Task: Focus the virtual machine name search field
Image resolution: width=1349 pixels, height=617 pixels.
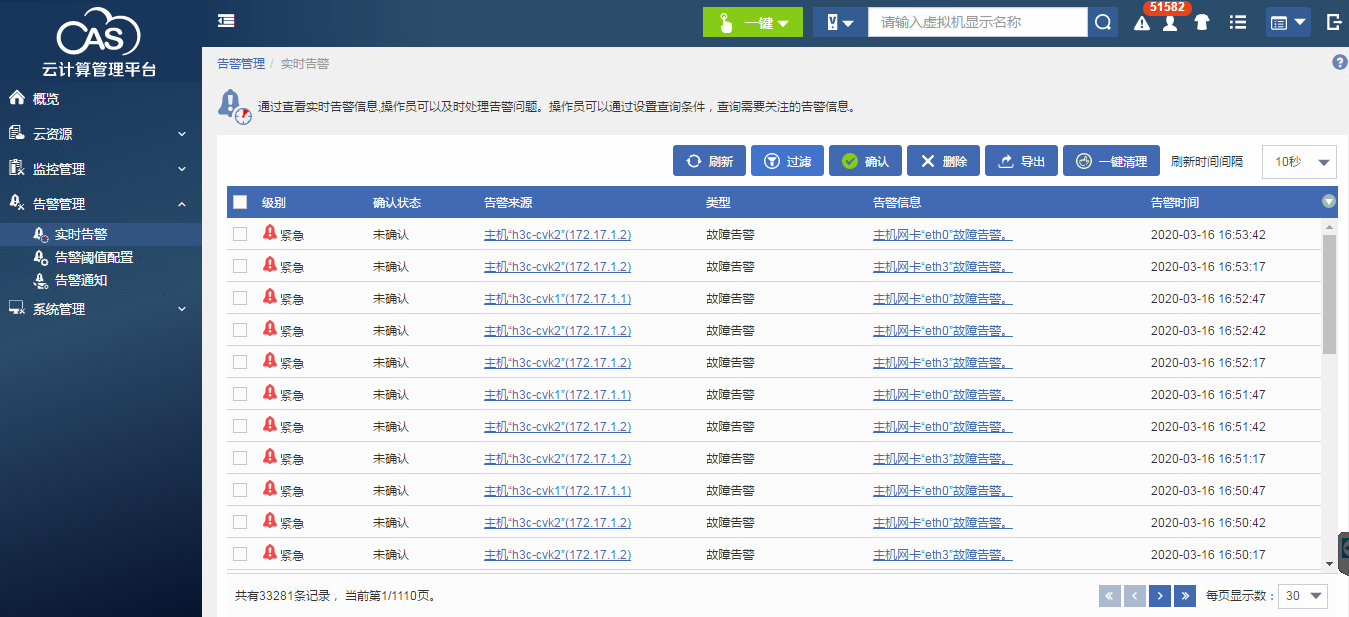Action: coord(977,22)
